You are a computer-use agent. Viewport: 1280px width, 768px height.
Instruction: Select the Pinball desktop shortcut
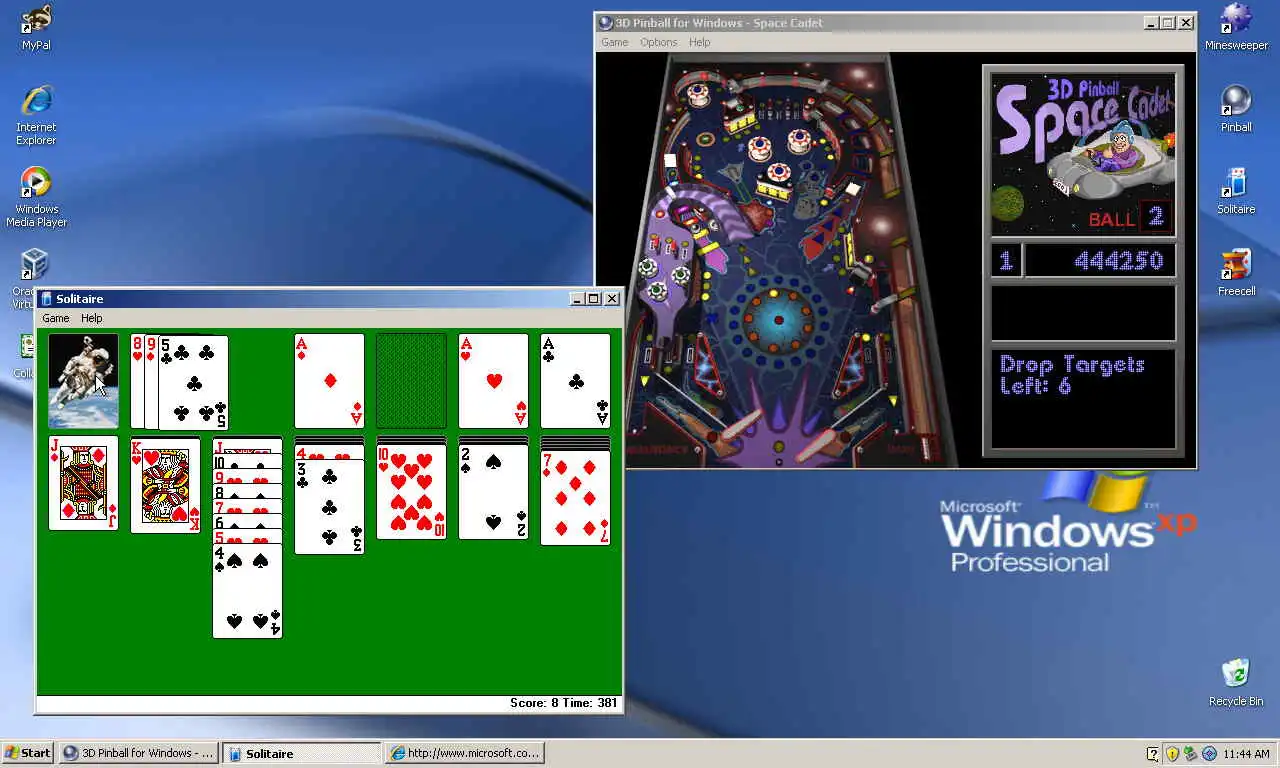pos(1236,109)
